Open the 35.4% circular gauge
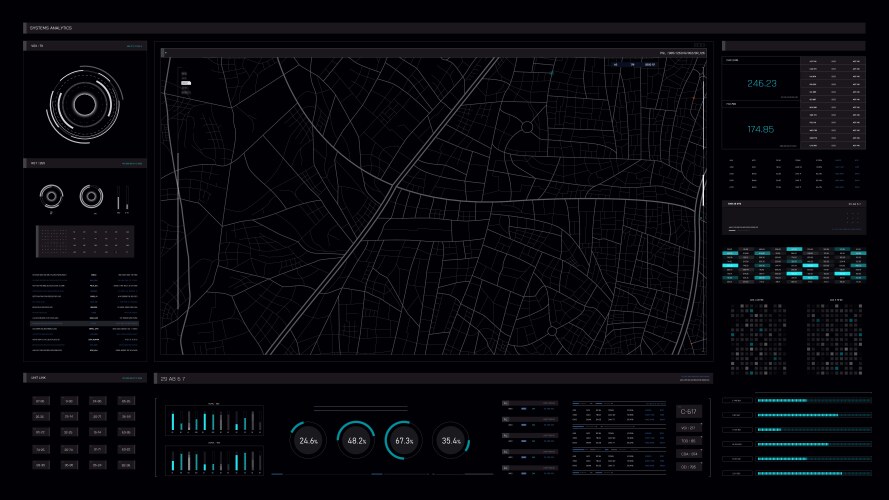 (x=451, y=440)
